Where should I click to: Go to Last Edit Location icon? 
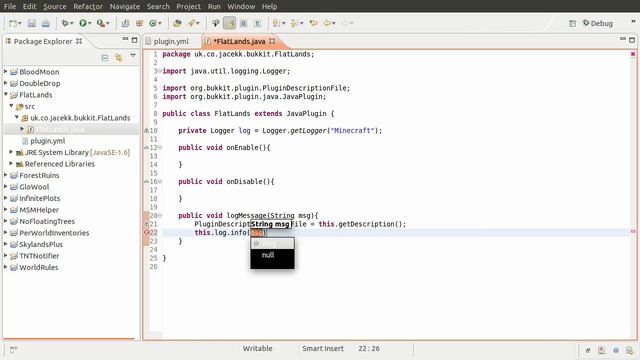(313, 23)
